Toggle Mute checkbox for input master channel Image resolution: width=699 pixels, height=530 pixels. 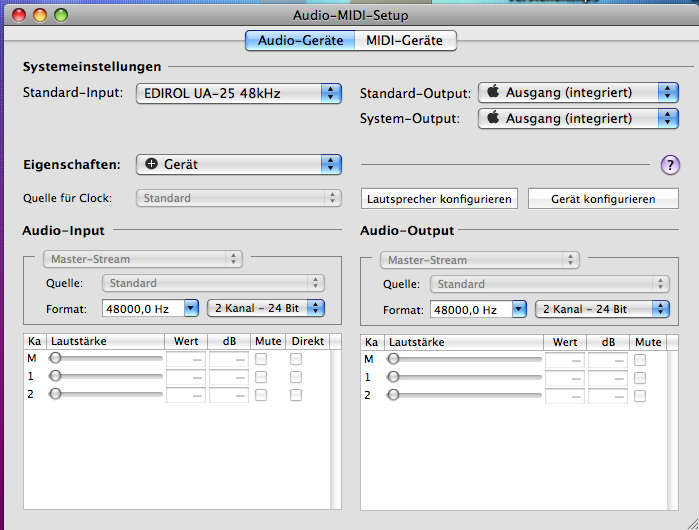coord(261,358)
